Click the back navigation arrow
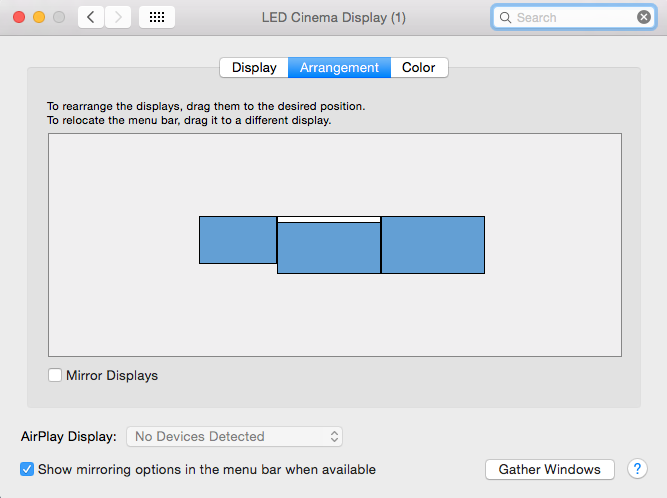The width and height of the screenshot is (667, 498). [91, 17]
